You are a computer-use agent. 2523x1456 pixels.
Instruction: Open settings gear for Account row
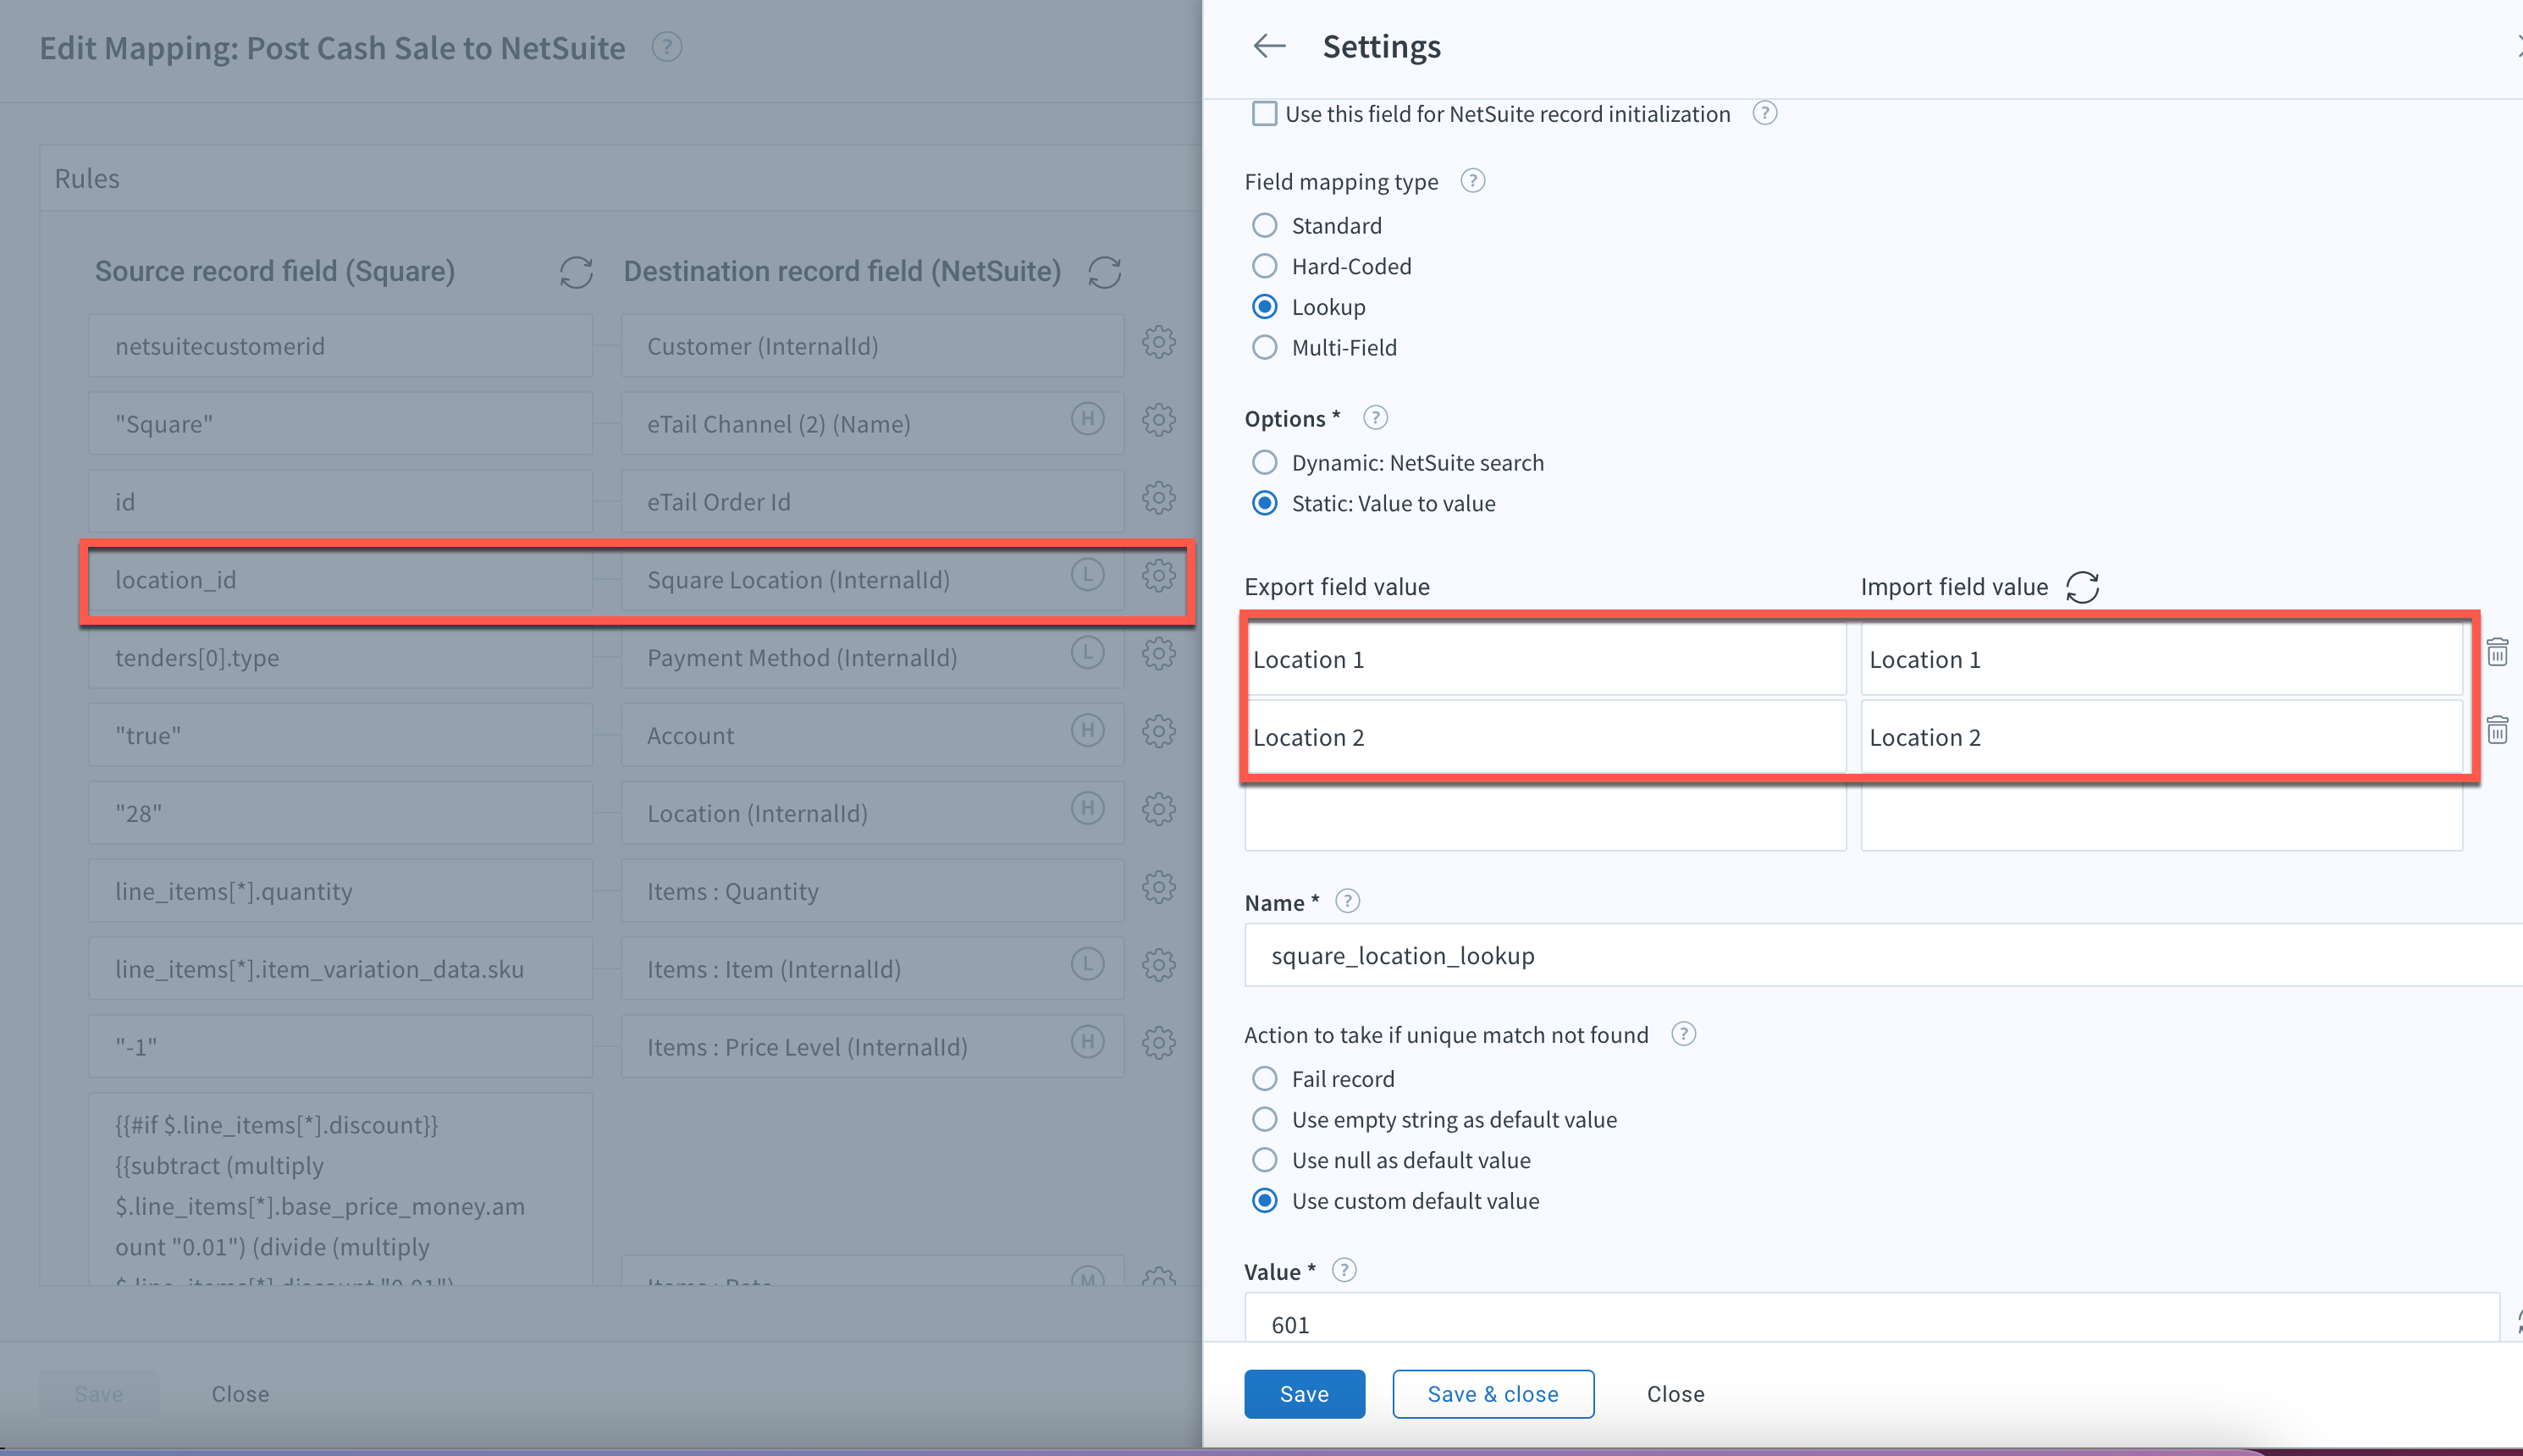click(1158, 732)
